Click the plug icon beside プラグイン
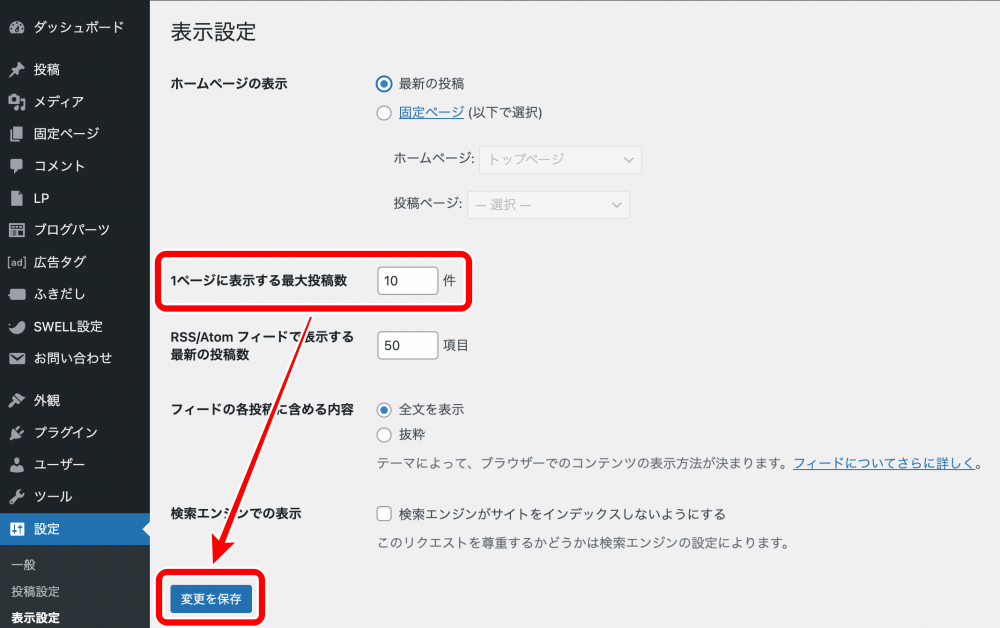This screenshot has height=628, width=1000. [17, 433]
